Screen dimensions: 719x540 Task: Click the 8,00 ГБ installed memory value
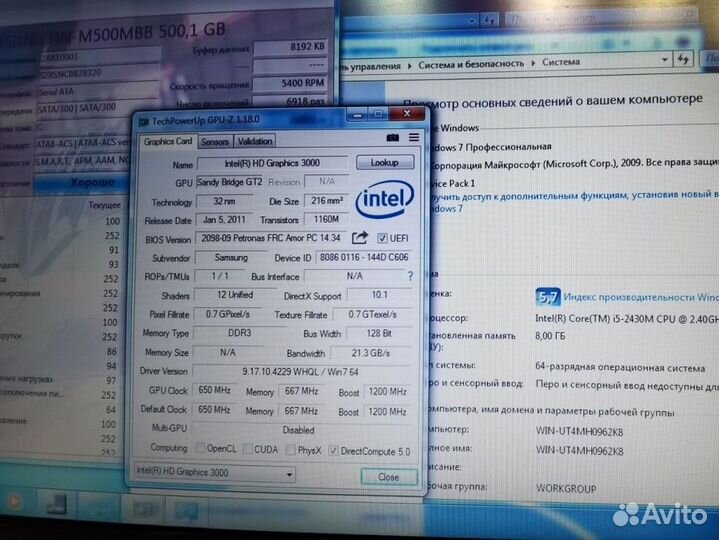pyautogui.click(x=550, y=336)
